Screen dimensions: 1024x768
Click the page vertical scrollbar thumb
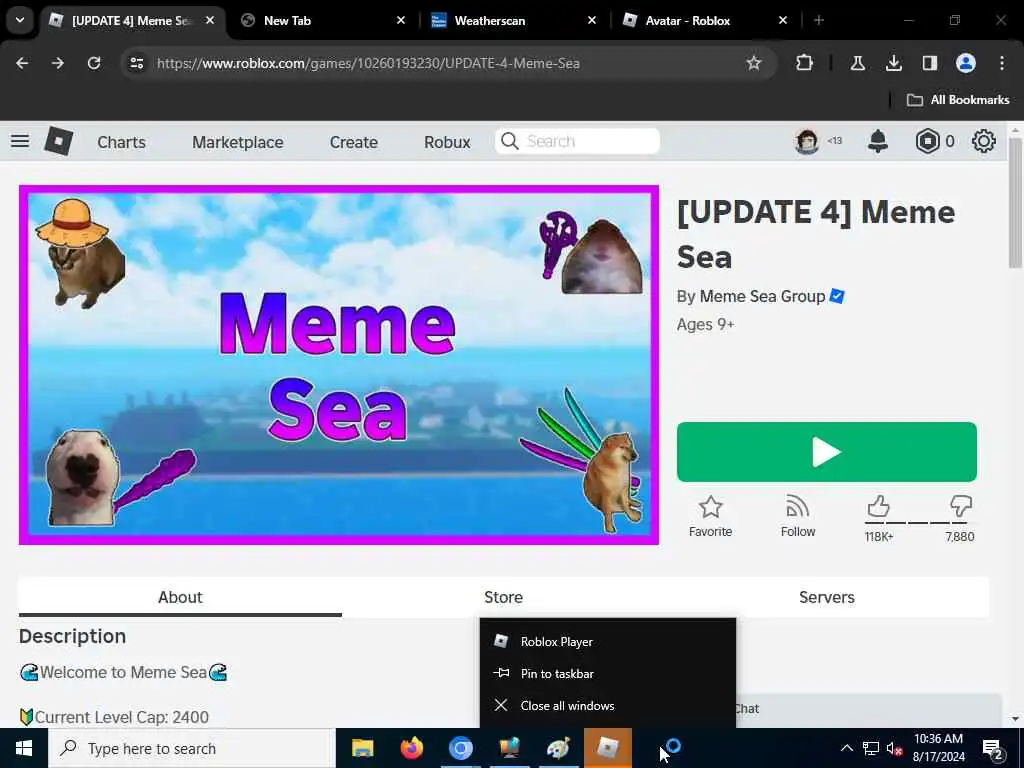tap(1015, 202)
